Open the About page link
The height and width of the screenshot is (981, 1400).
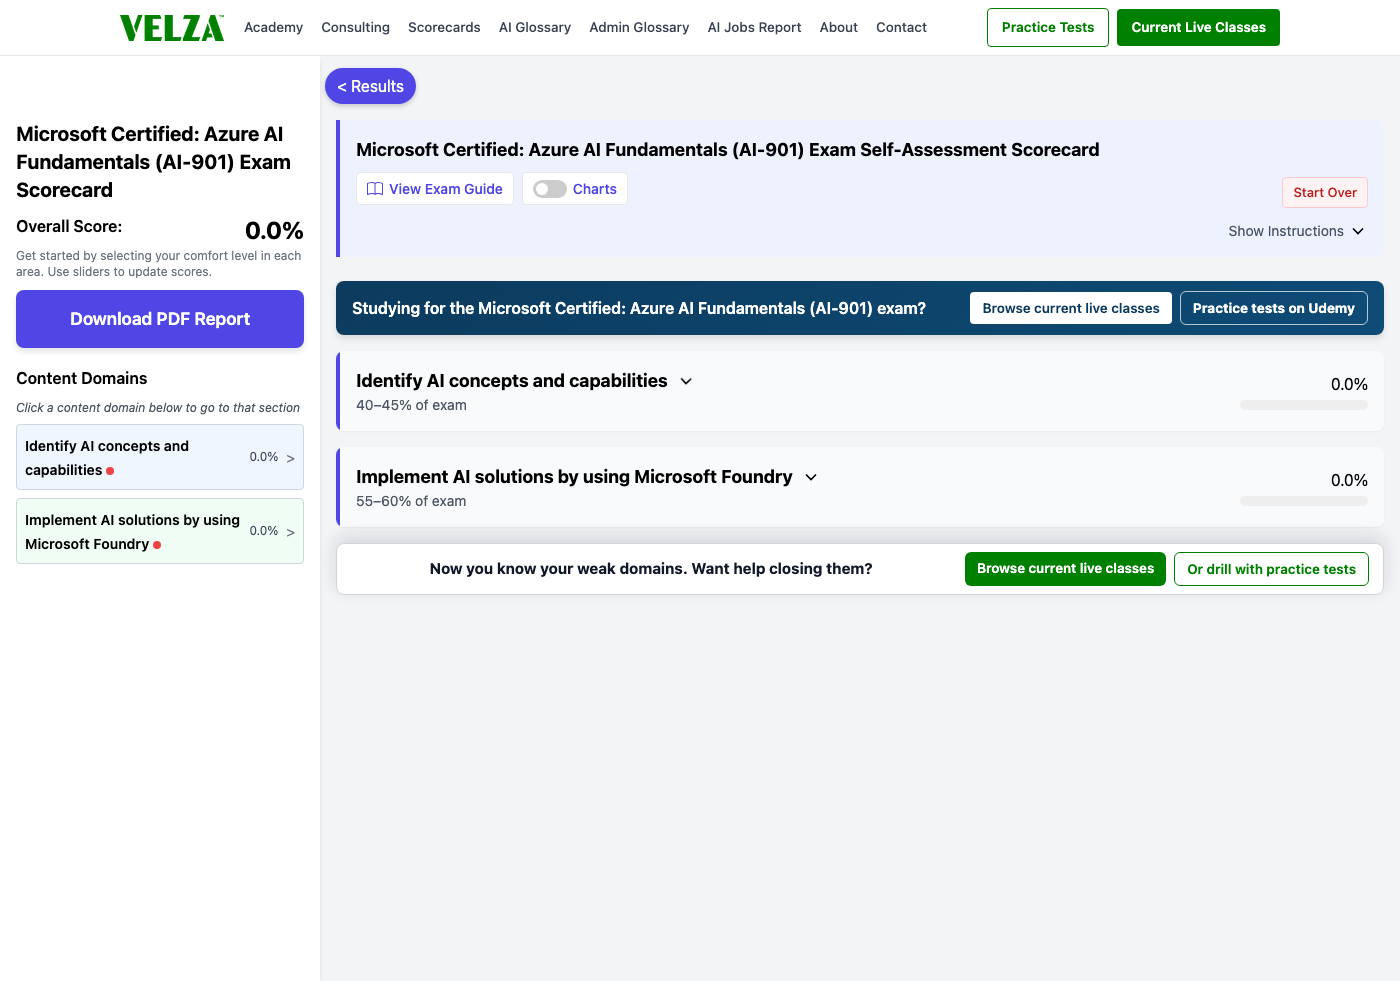tap(838, 28)
